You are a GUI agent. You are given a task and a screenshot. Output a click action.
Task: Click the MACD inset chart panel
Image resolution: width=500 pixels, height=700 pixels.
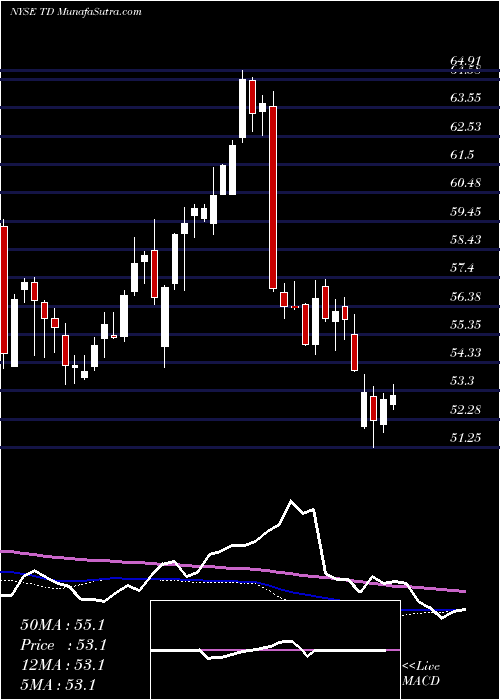(x=275, y=650)
